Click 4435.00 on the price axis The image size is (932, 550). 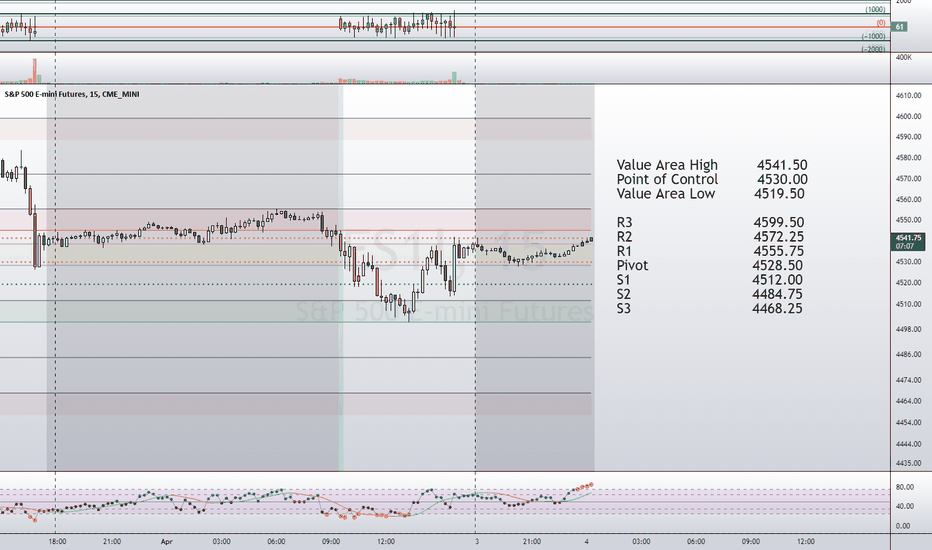tap(908, 463)
